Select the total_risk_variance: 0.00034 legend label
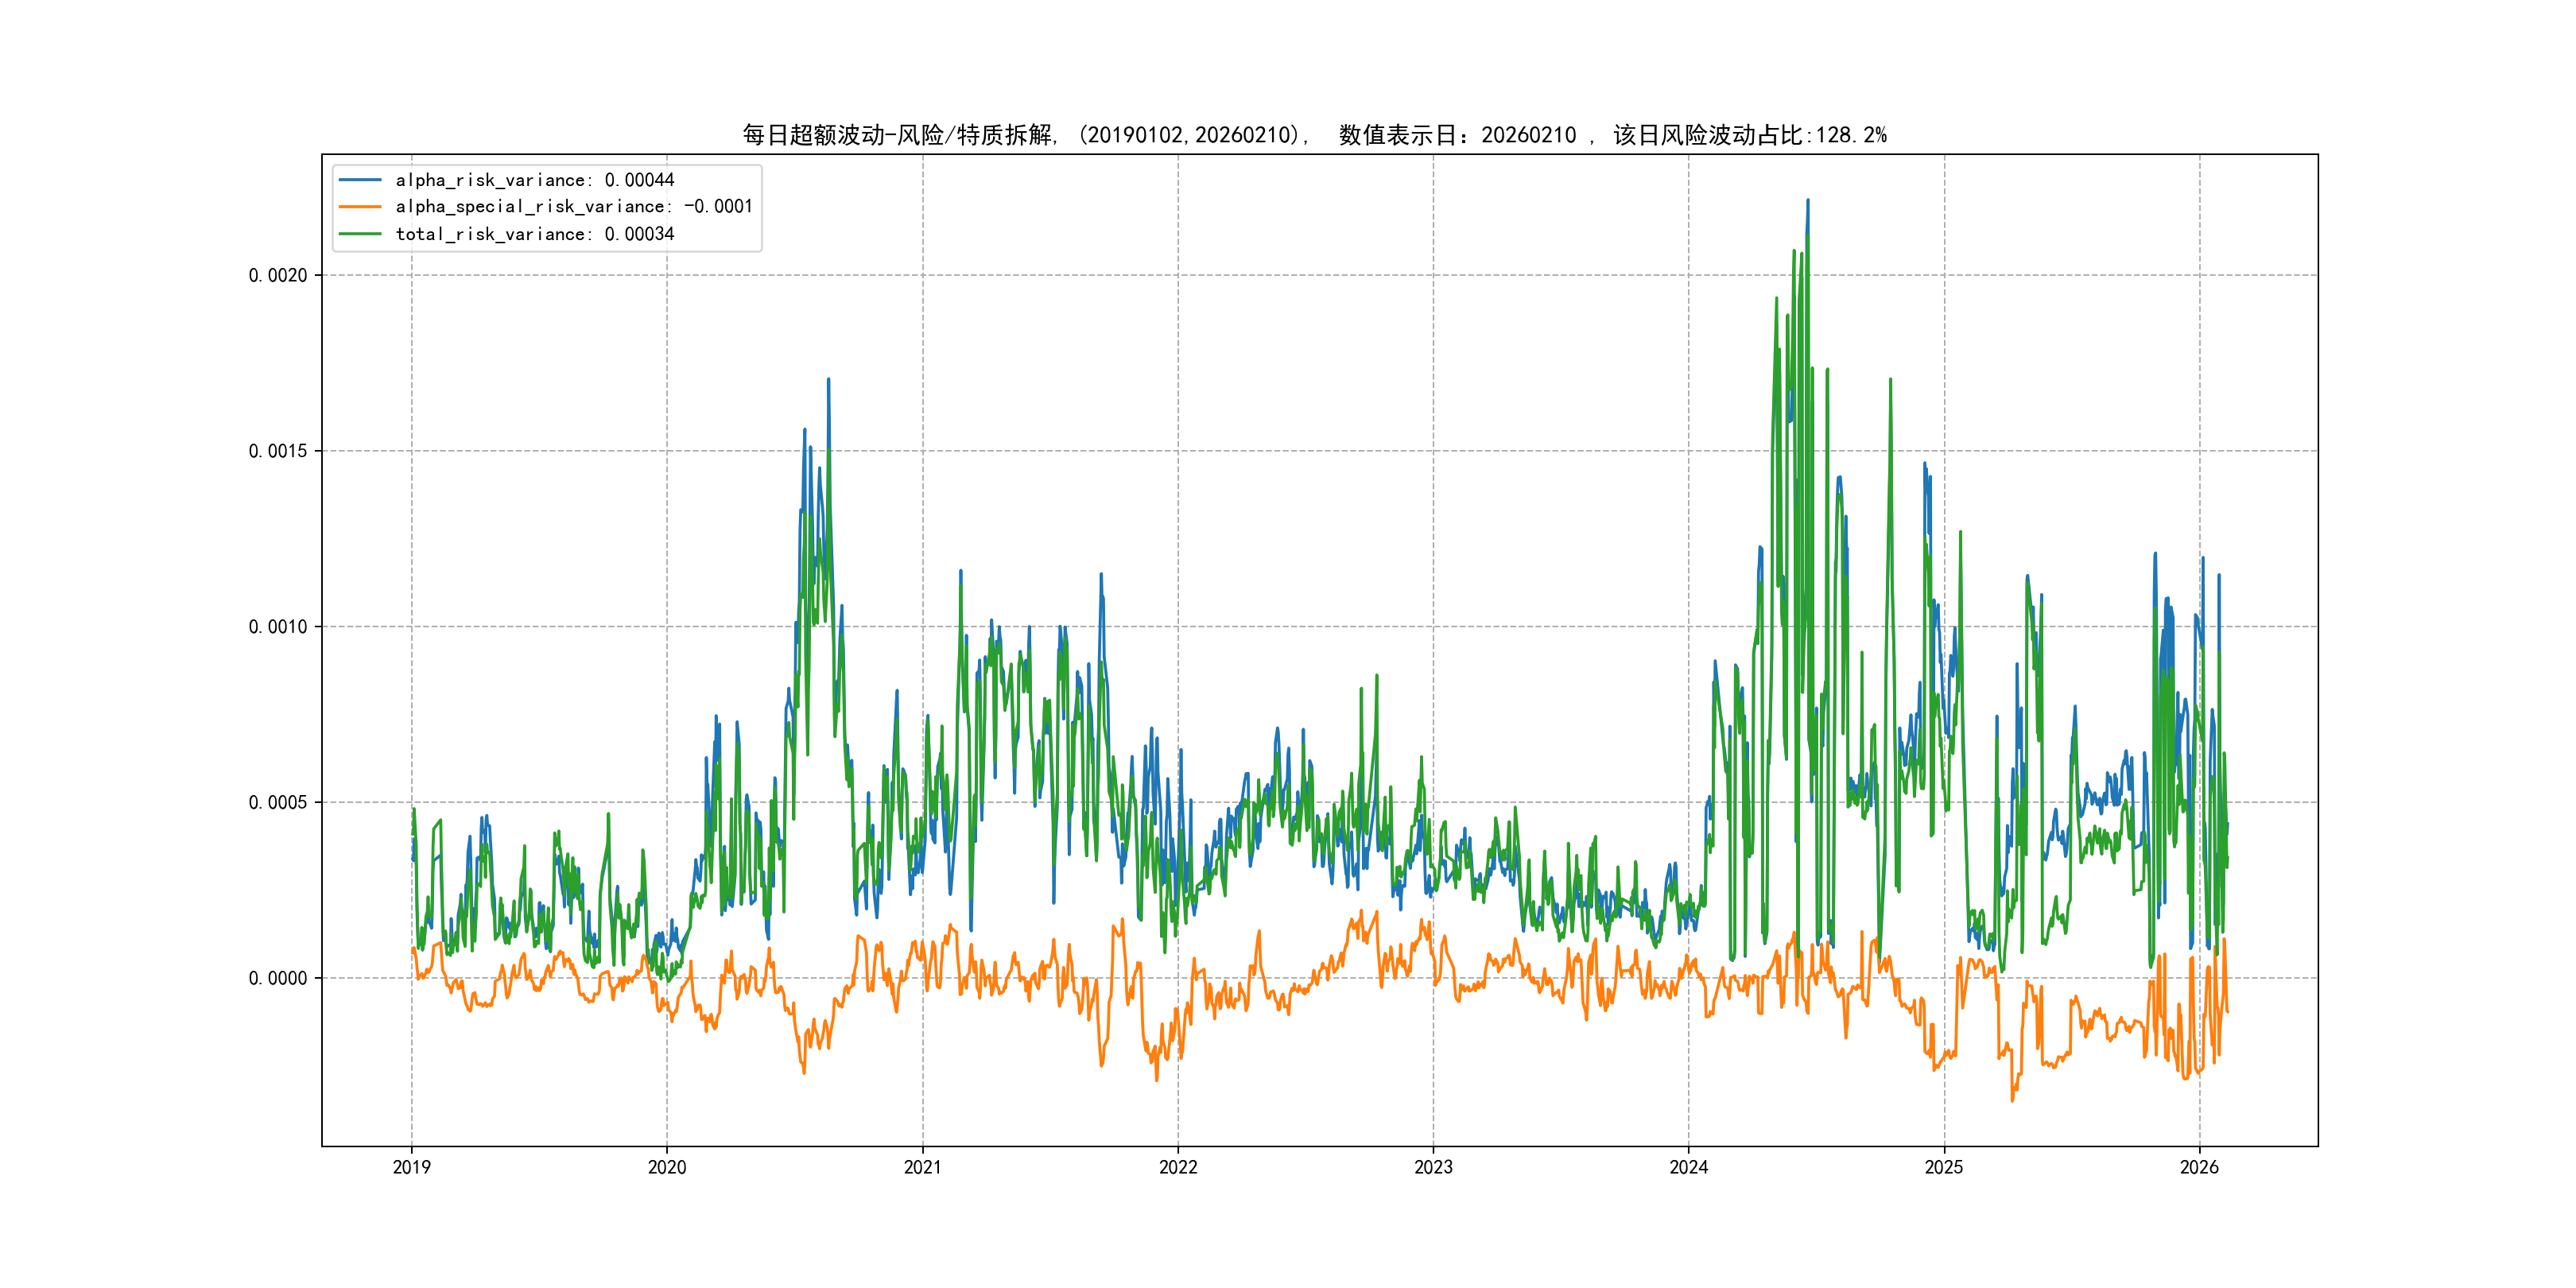The image size is (2576, 1288). coord(535,234)
